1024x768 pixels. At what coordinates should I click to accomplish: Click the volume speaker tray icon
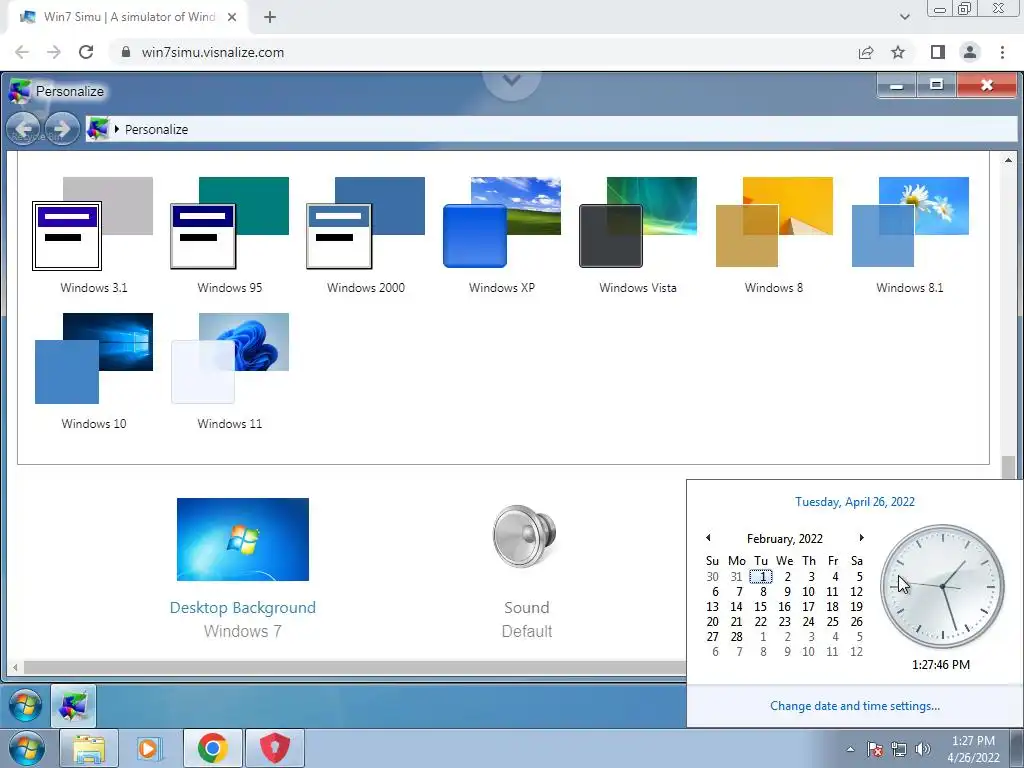click(x=922, y=749)
